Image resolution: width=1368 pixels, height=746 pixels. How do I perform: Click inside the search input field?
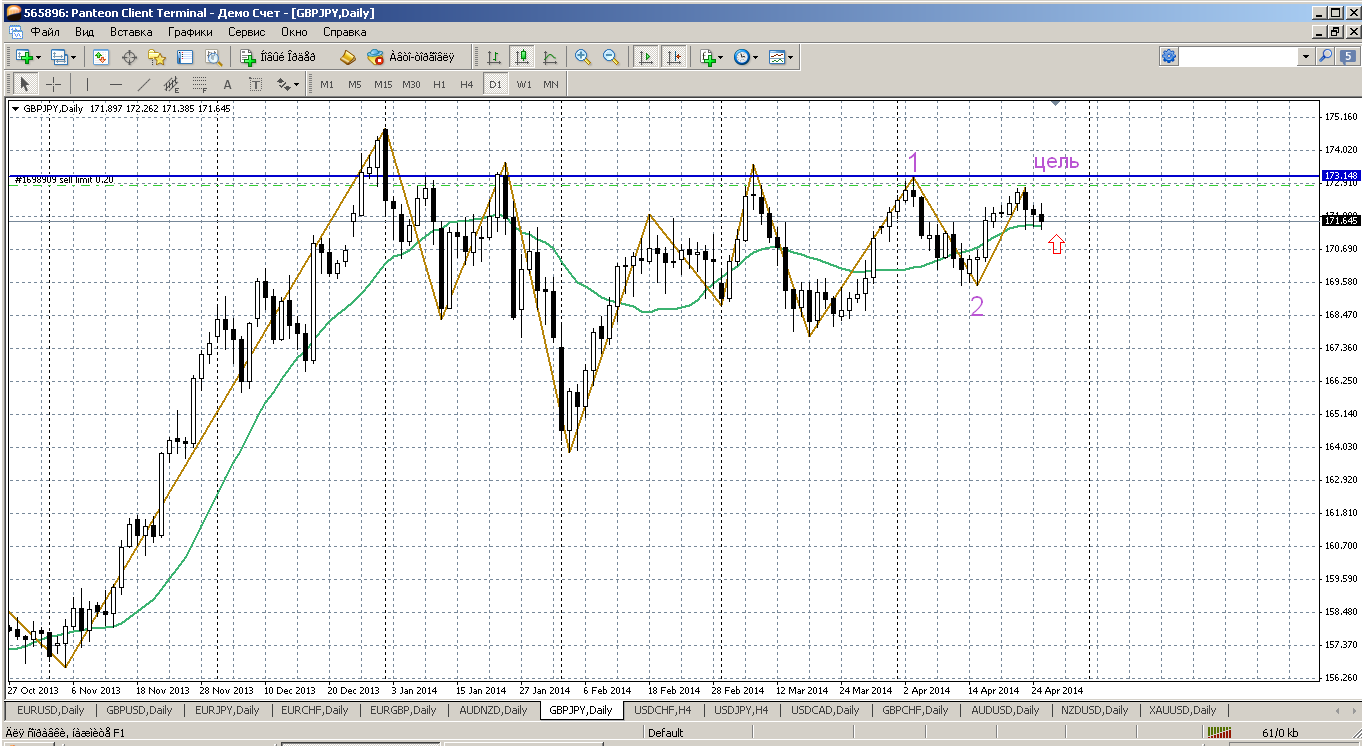pyautogui.click(x=1240, y=58)
